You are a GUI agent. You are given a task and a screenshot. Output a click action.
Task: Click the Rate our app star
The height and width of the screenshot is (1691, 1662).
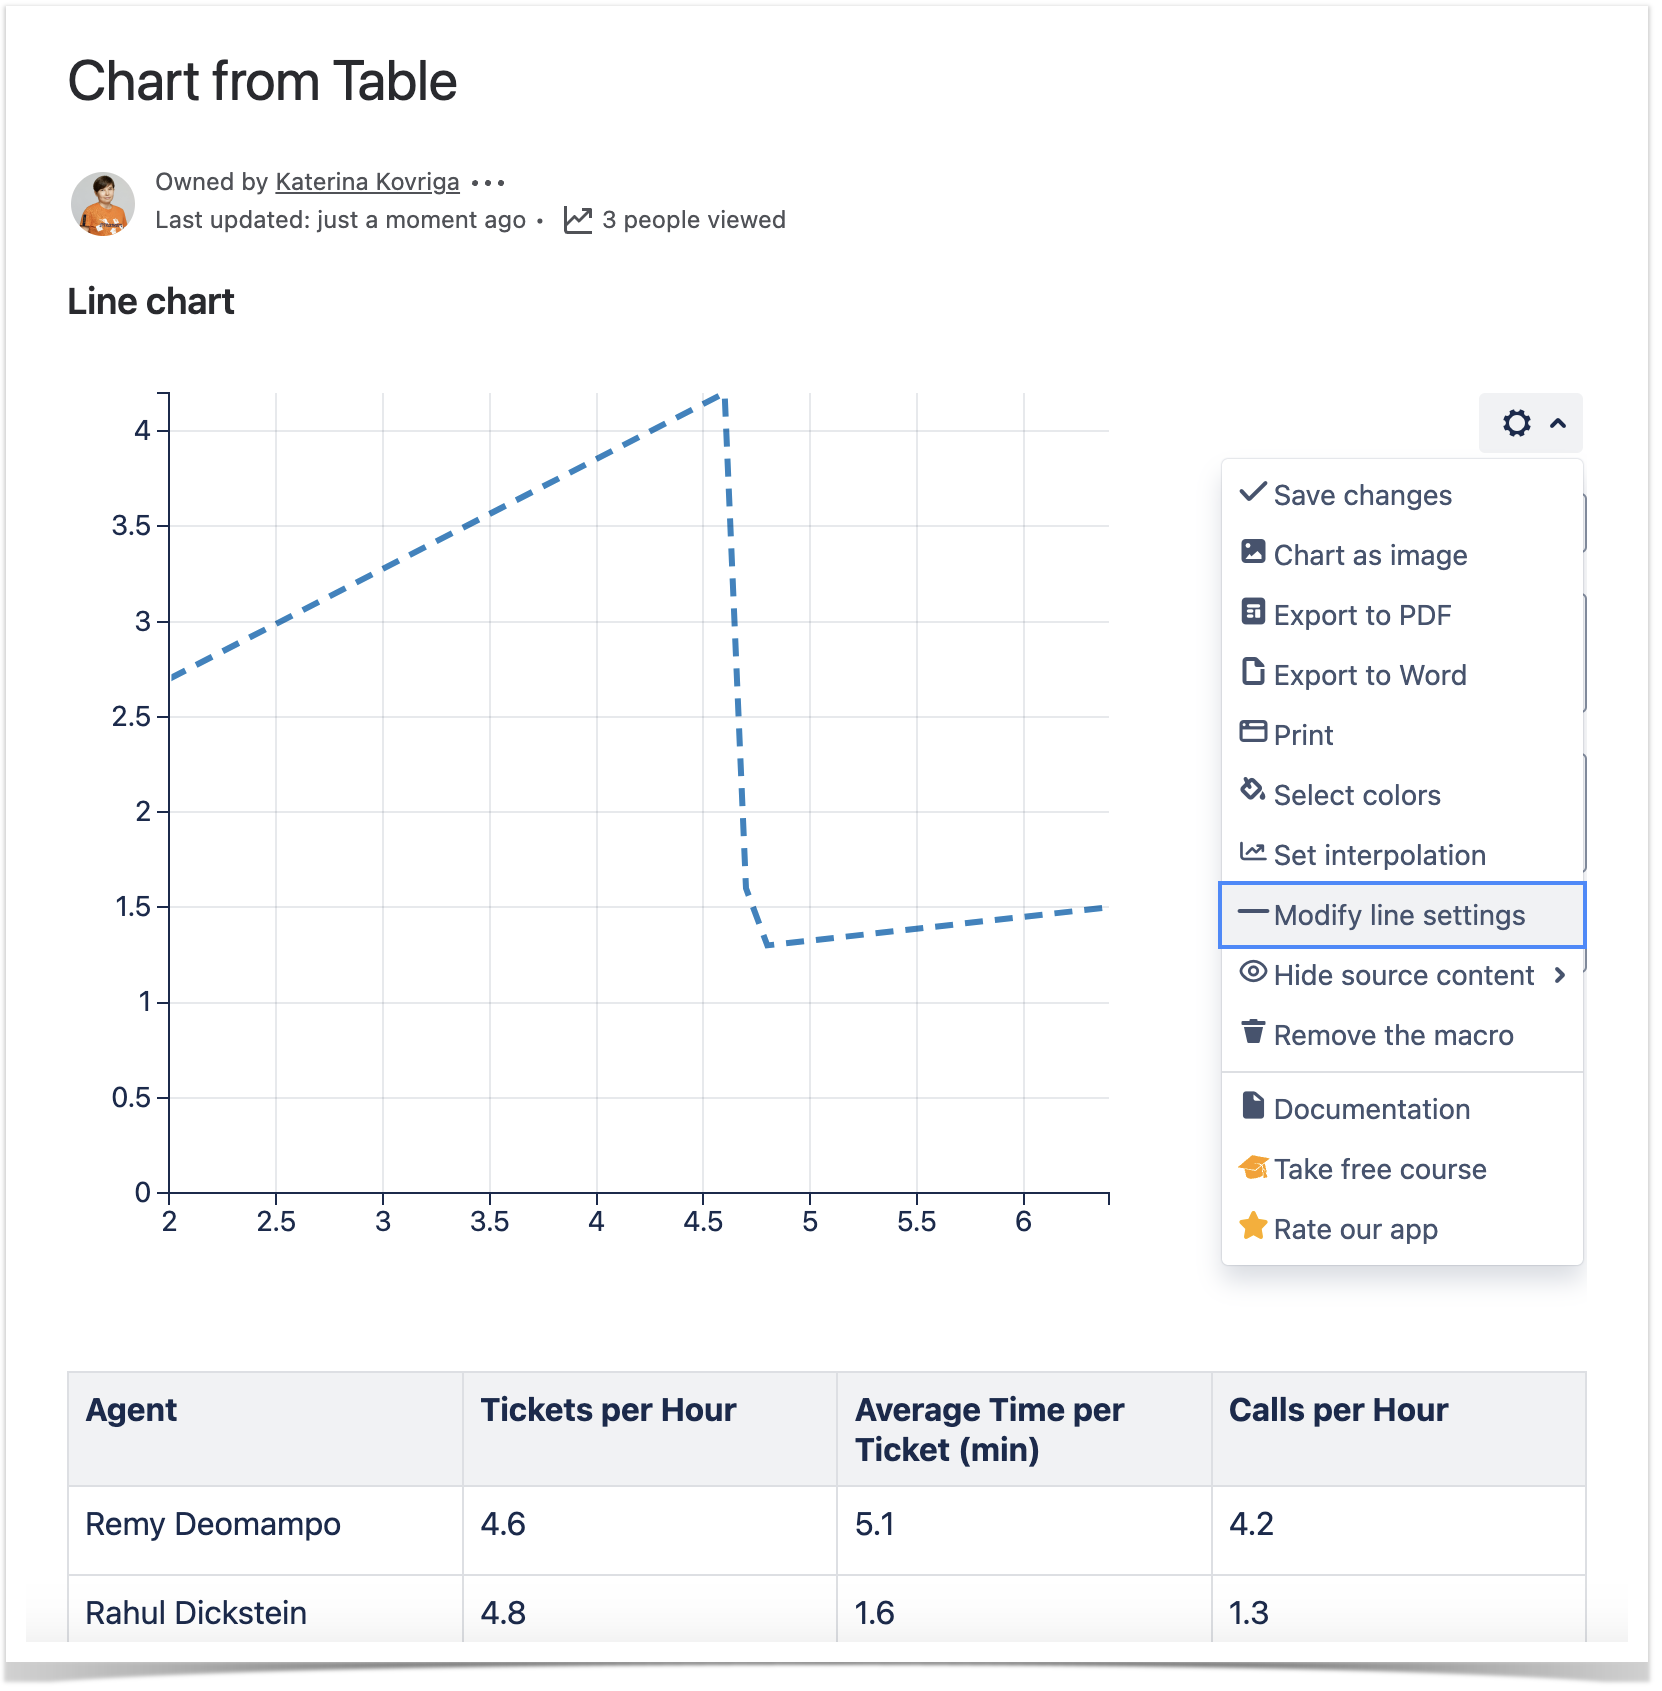[1252, 1227]
